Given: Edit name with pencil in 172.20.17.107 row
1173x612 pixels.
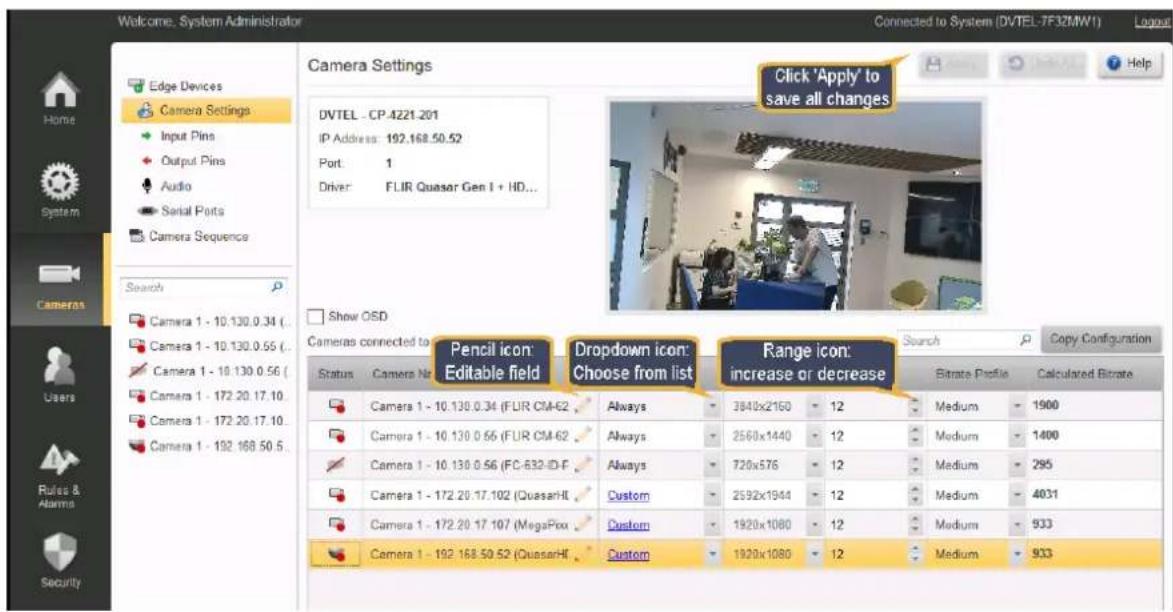Looking at the screenshot, I should coord(583,524).
